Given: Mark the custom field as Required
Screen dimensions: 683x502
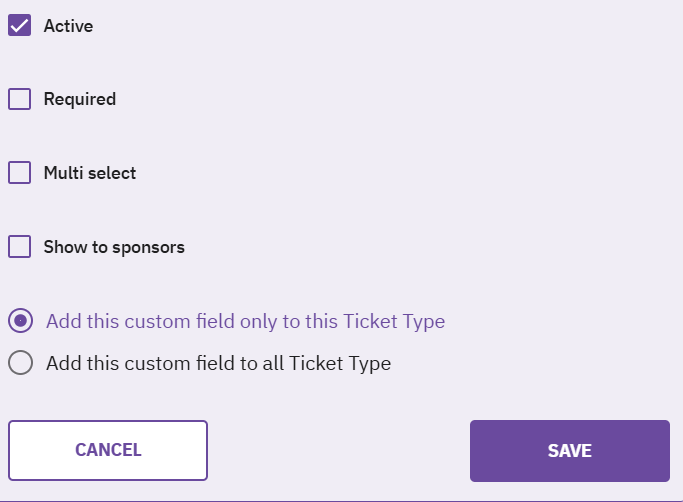Looking at the screenshot, I should point(20,99).
